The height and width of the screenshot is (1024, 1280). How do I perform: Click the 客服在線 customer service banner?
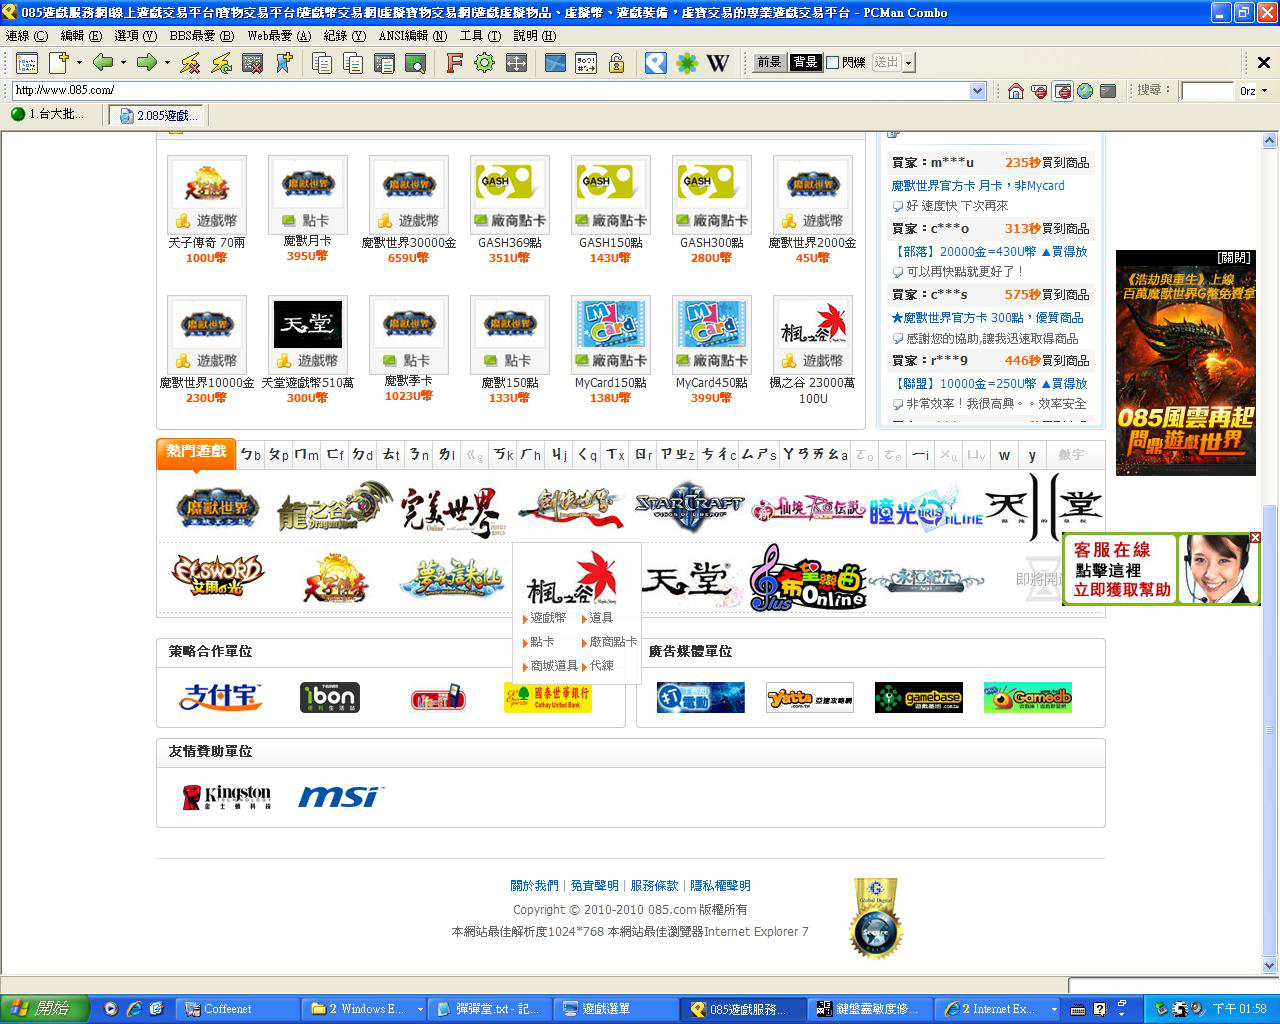point(1161,569)
